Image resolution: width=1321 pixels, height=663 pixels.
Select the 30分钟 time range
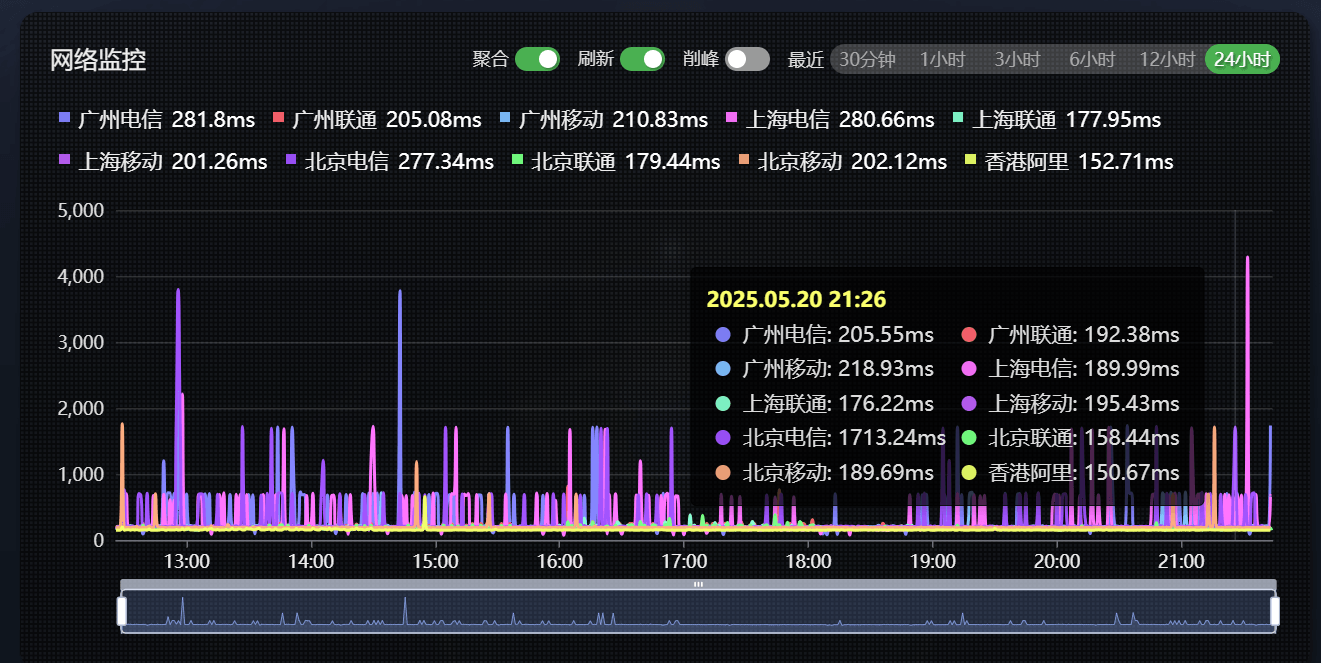(867, 60)
